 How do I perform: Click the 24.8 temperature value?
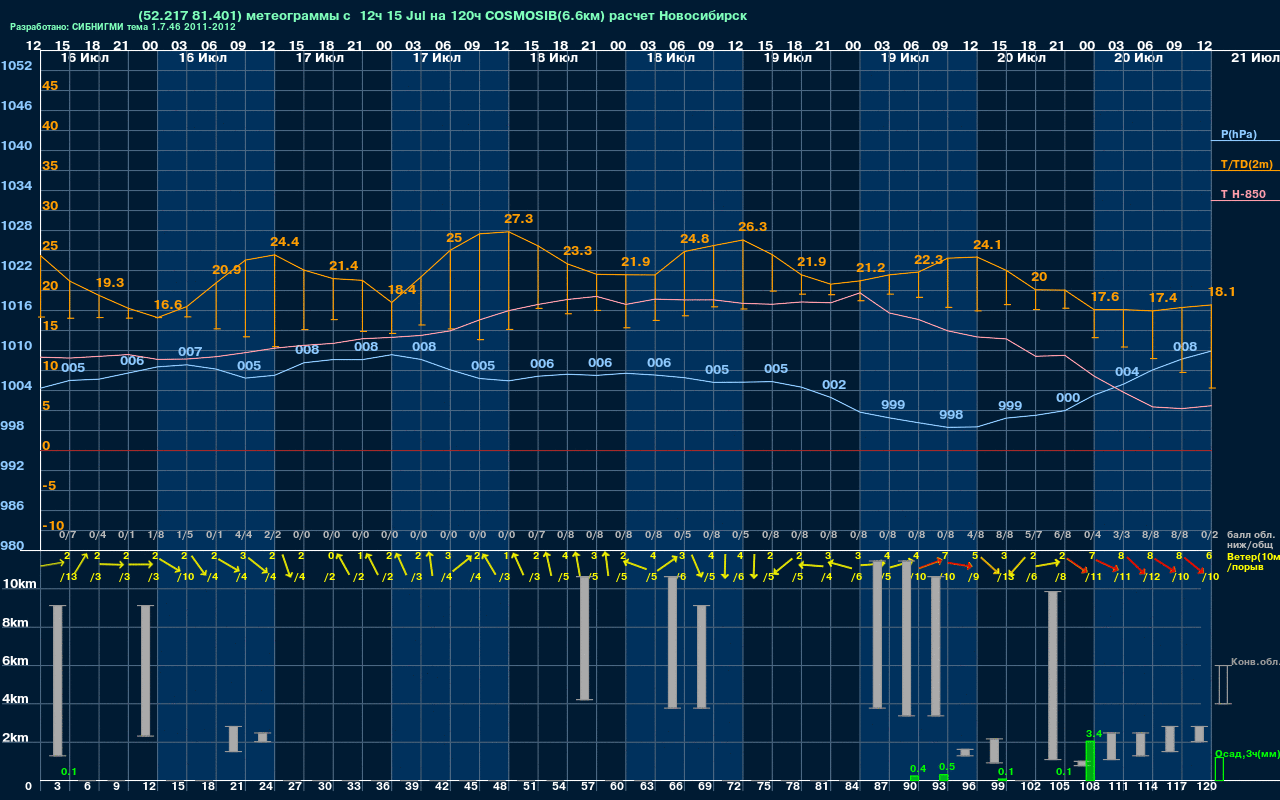694,238
